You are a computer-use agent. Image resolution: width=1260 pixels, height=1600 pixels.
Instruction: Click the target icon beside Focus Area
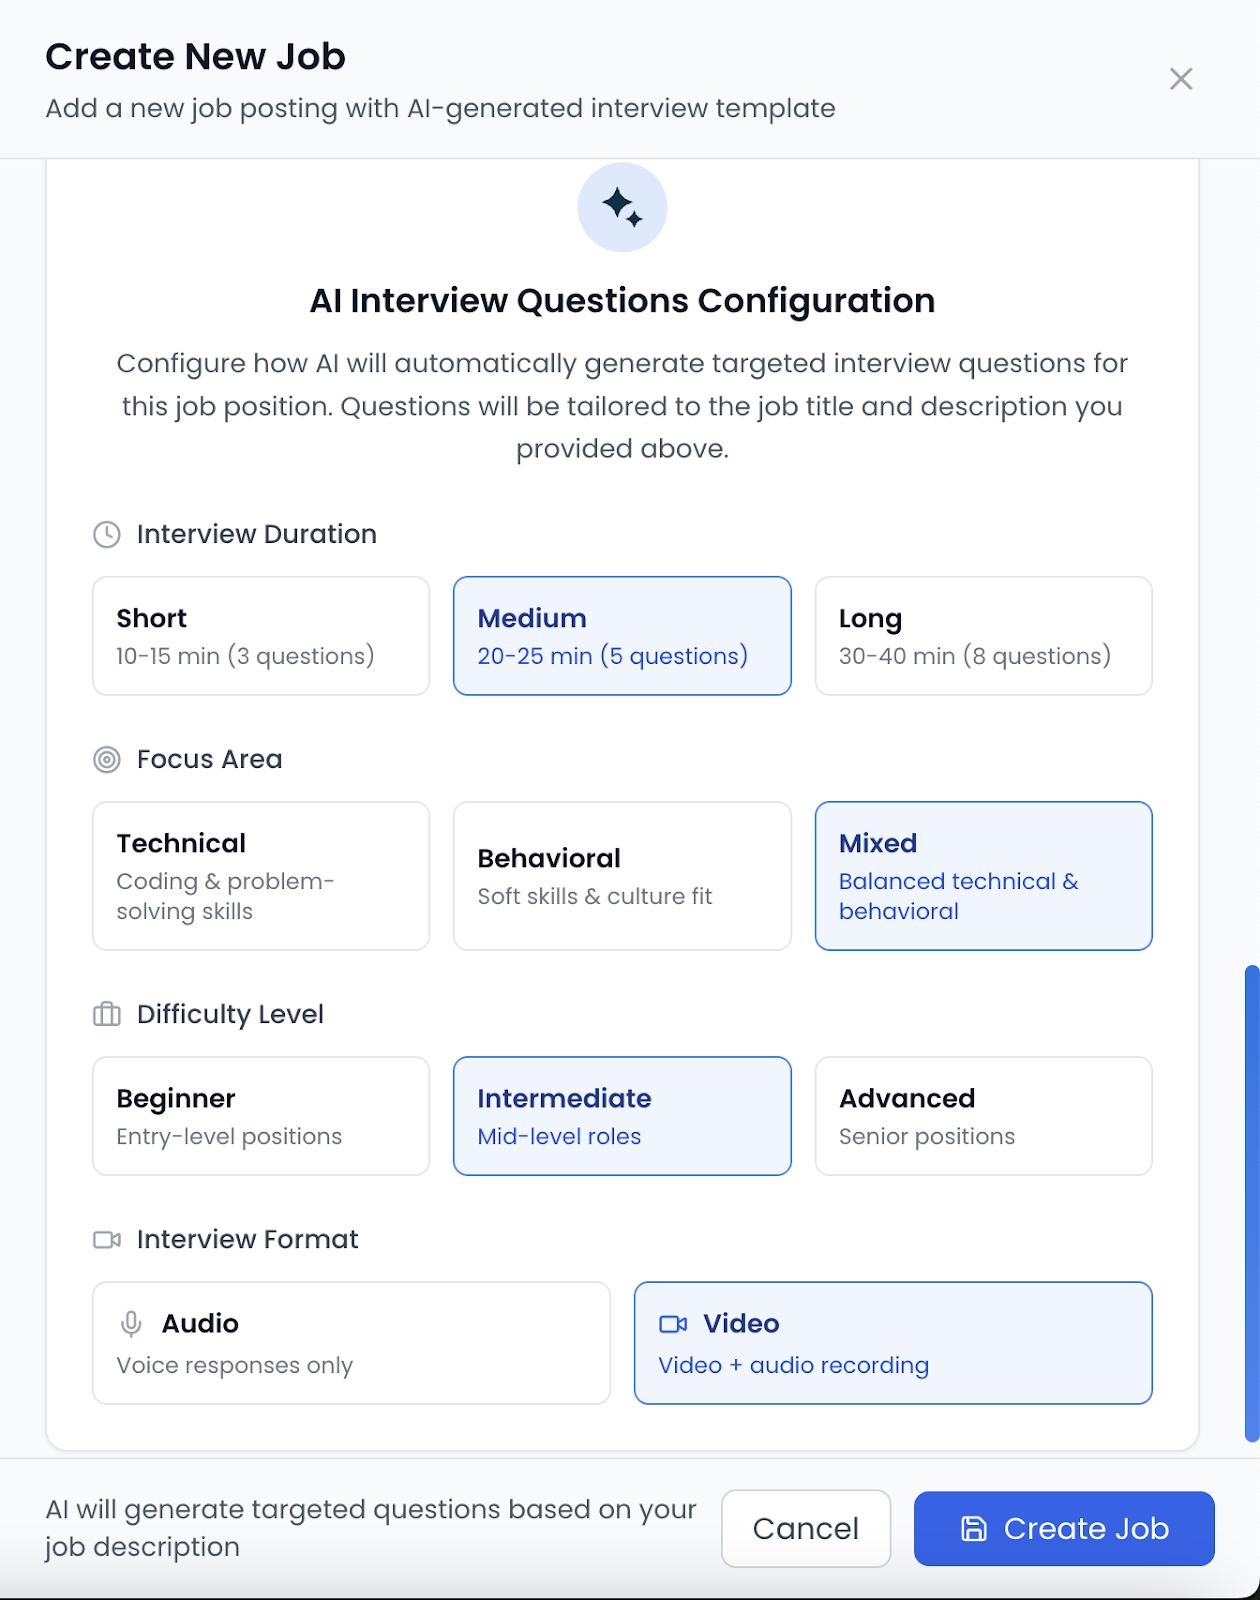tap(106, 760)
